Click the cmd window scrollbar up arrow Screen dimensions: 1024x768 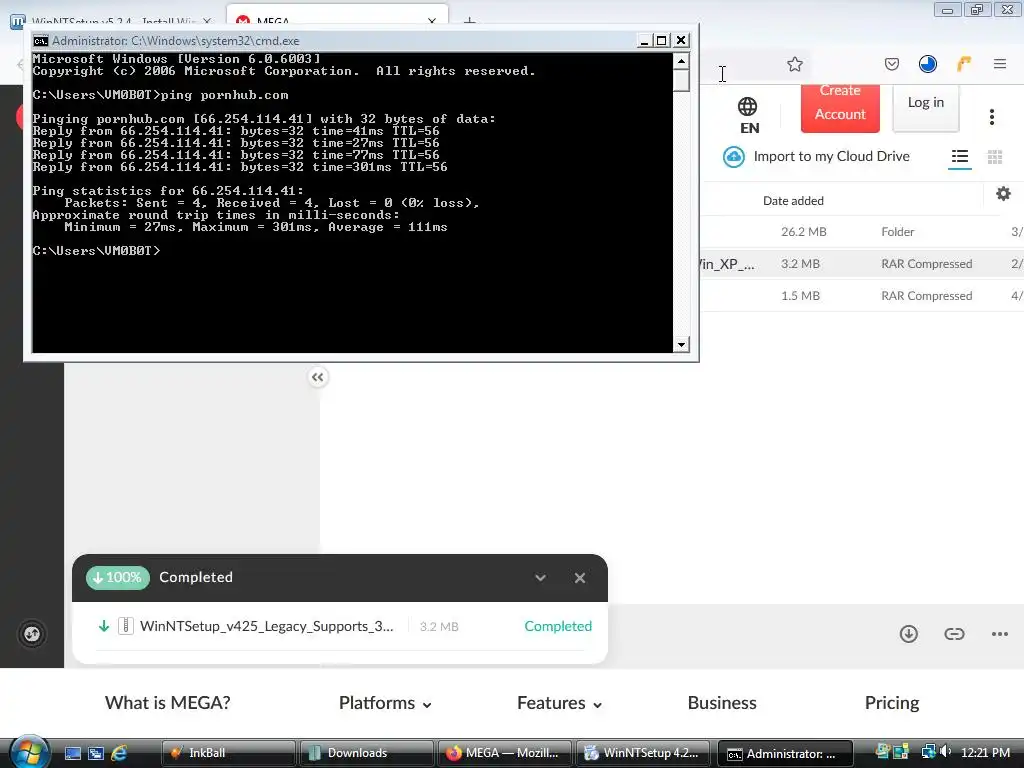click(680, 61)
